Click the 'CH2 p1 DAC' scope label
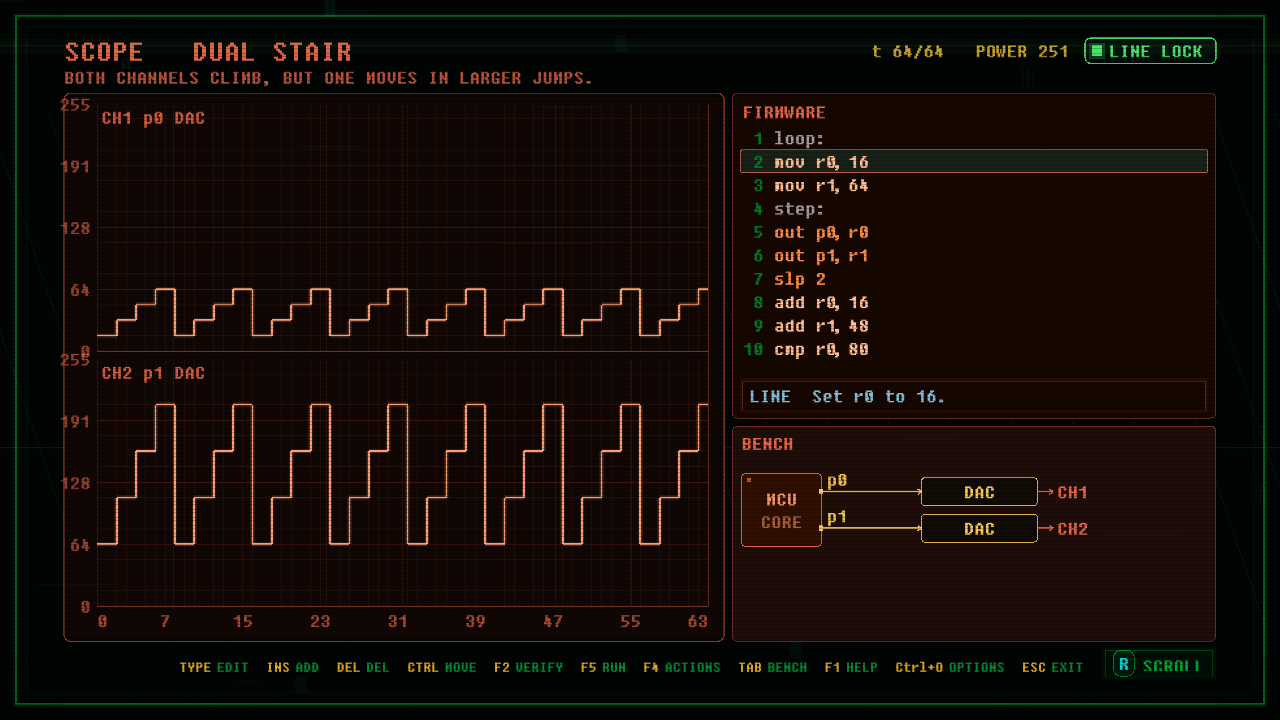1280x720 pixels. tap(153, 373)
